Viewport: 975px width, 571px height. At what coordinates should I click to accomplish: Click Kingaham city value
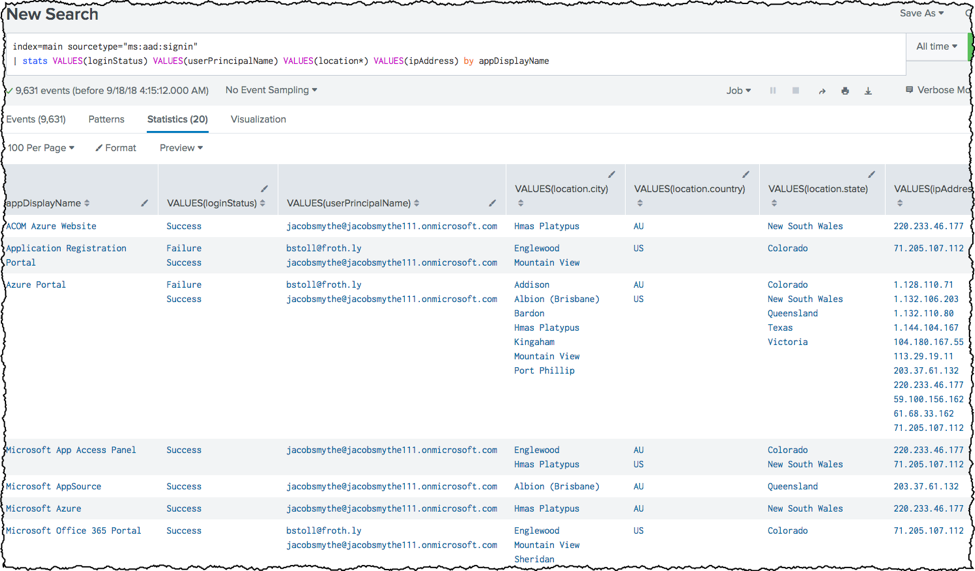tap(534, 342)
